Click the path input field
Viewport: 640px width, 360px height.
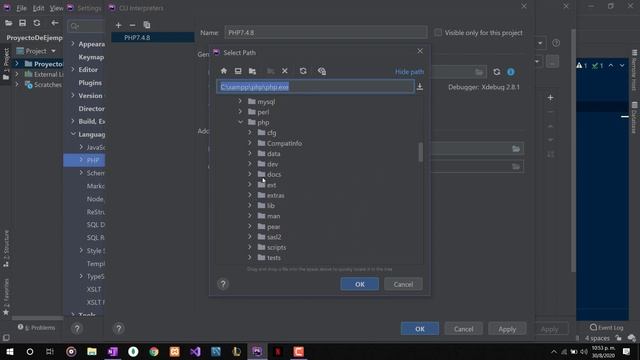click(x=315, y=87)
